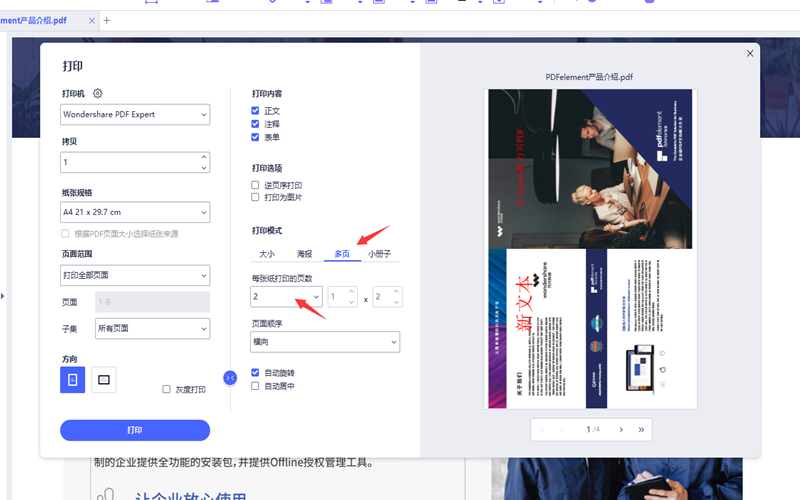Viewport: 800px width, 500px height.
Task: Go to next preview page
Action: (x=621, y=430)
